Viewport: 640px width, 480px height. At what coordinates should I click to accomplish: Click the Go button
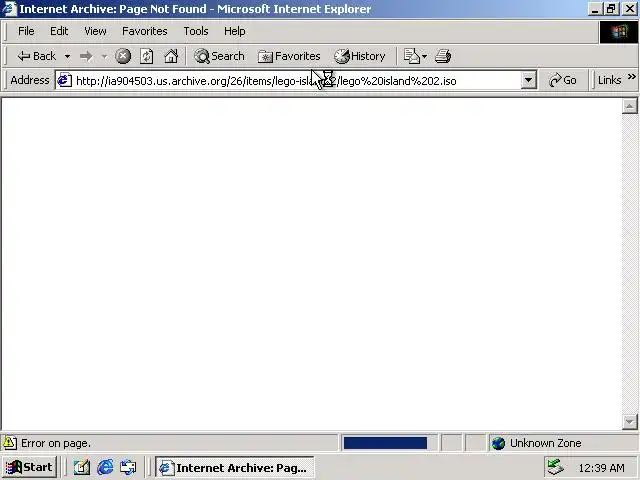coord(562,80)
